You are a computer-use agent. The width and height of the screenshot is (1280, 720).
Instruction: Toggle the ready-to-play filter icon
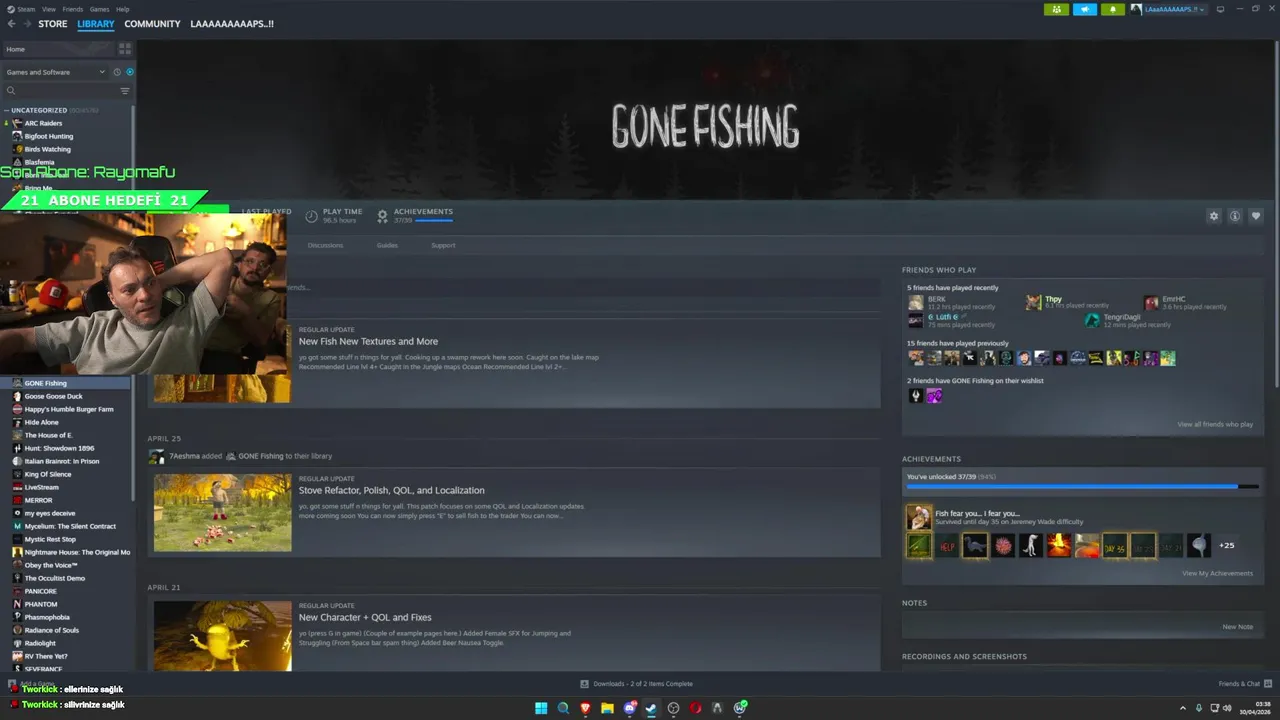coord(130,72)
